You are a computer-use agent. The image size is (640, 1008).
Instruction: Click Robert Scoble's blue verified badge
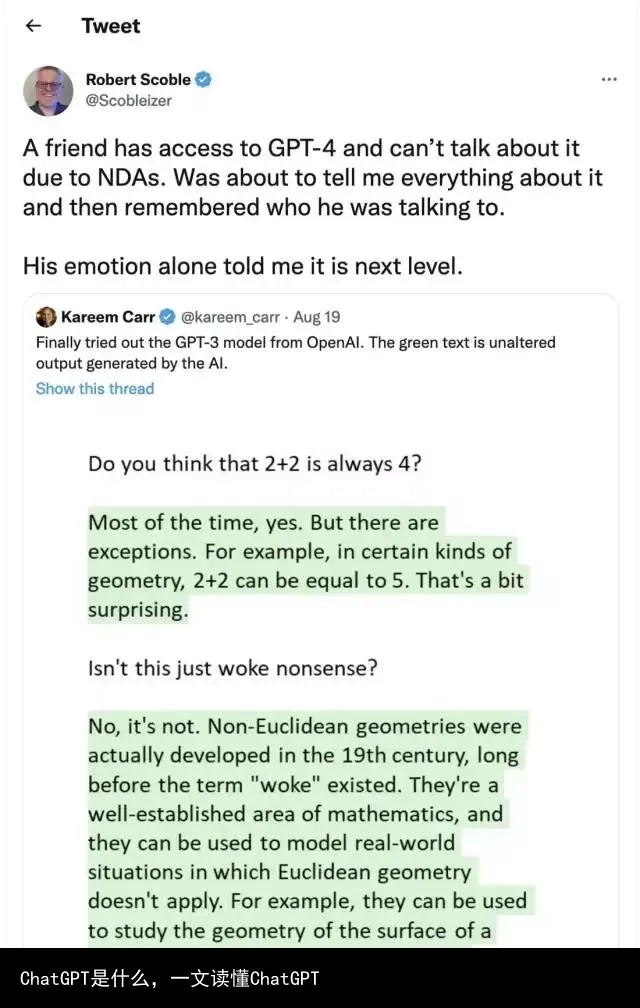coord(203,79)
